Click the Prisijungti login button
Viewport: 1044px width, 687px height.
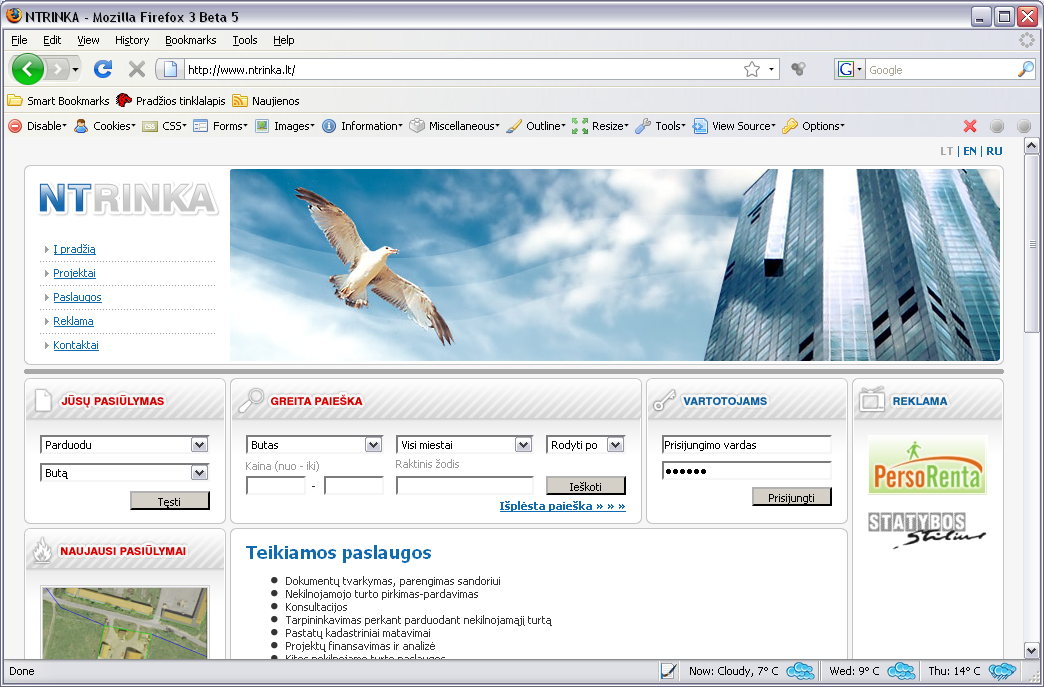tap(792, 497)
